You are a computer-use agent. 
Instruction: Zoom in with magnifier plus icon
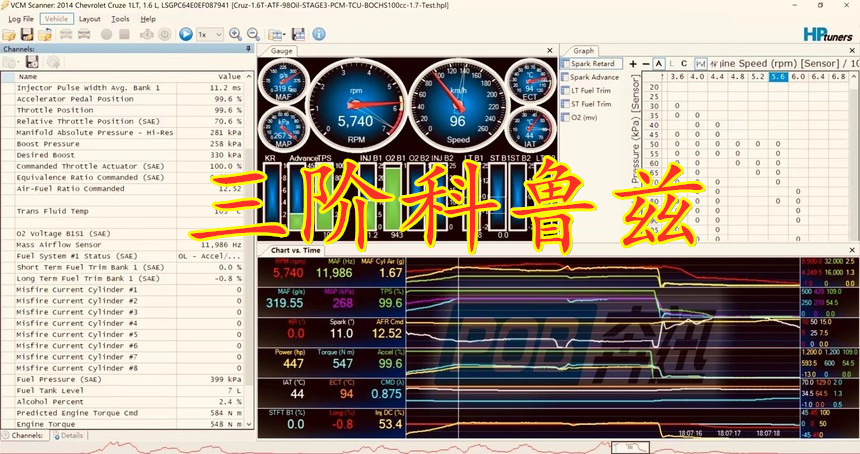(235, 35)
